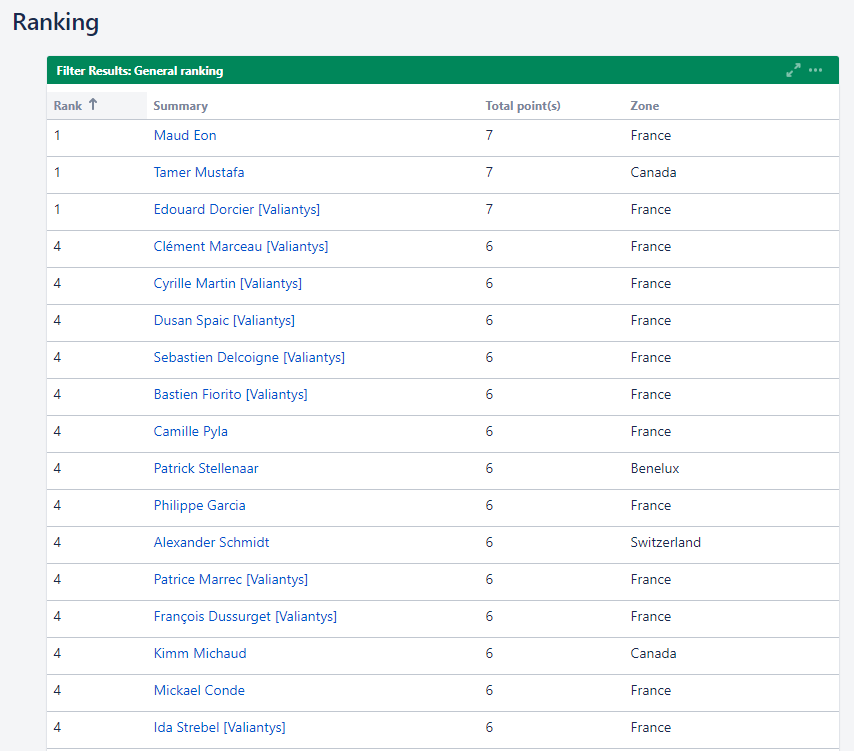The image size is (854, 751).
Task: Sort by the Zone column header
Action: point(644,106)
